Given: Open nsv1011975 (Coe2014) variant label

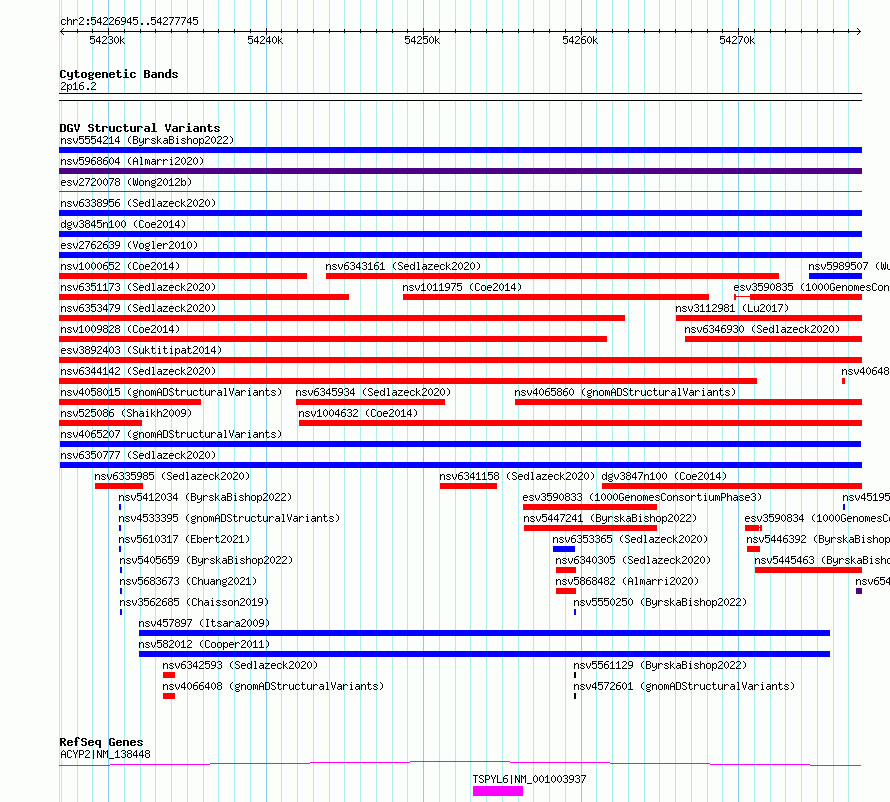Looking at the screenshot, I should coord(462,287).
